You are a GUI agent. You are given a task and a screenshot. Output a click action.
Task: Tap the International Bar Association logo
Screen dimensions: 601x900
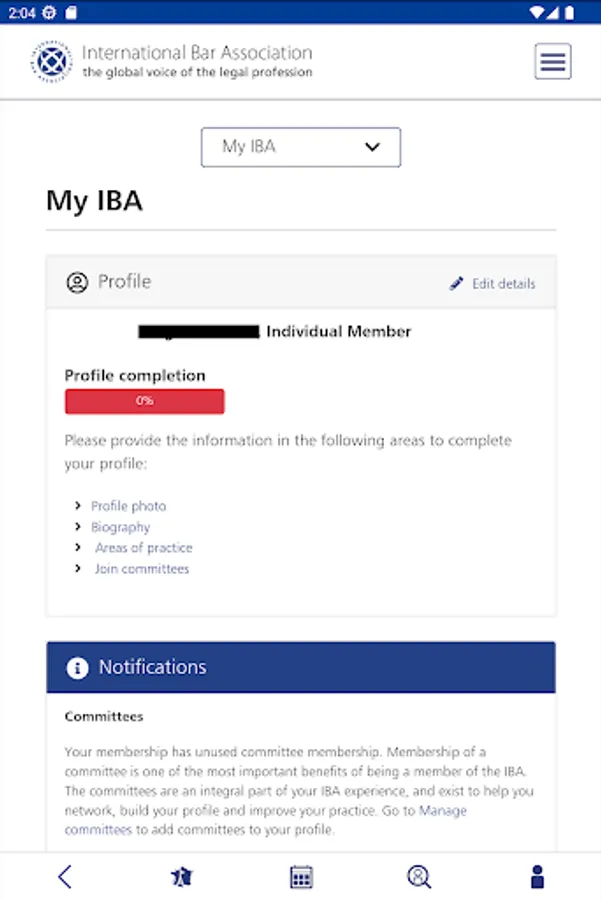(52, 62)
